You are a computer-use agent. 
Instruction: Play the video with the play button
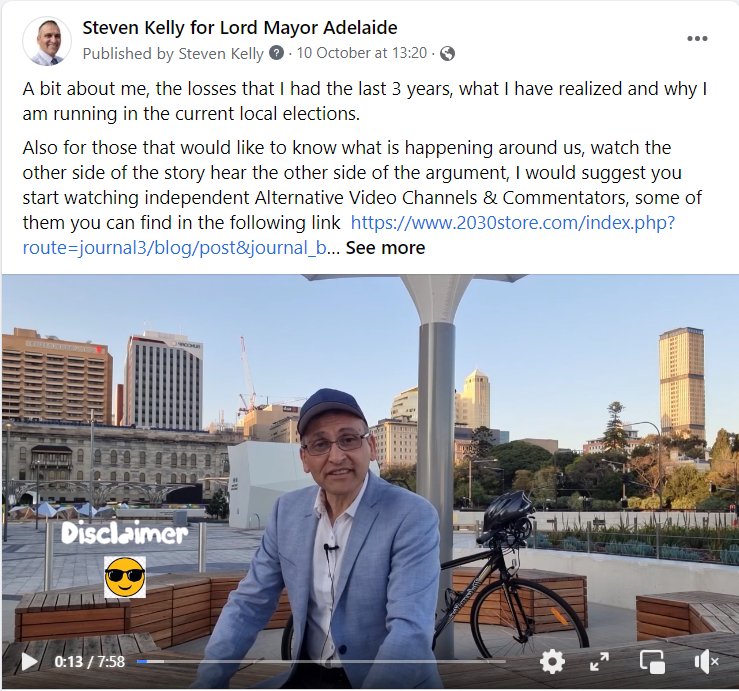pyautogui.click(x=29, y=661)
